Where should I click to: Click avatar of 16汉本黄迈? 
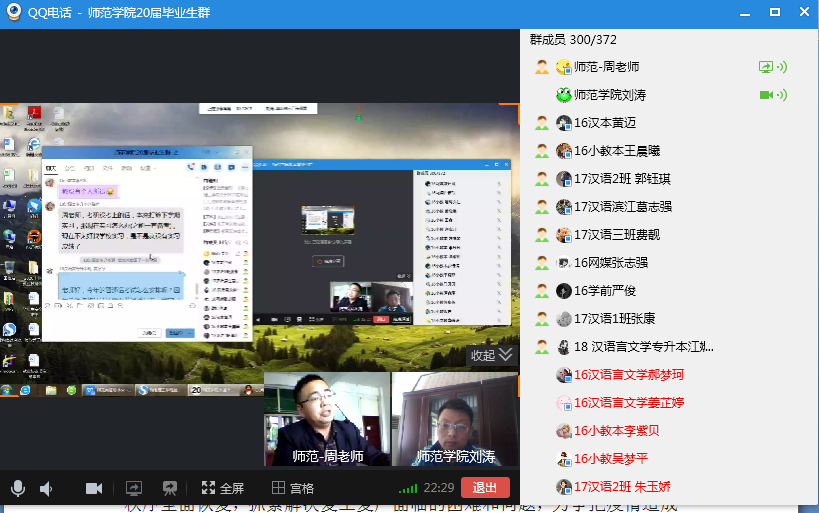tap(564, 123)
